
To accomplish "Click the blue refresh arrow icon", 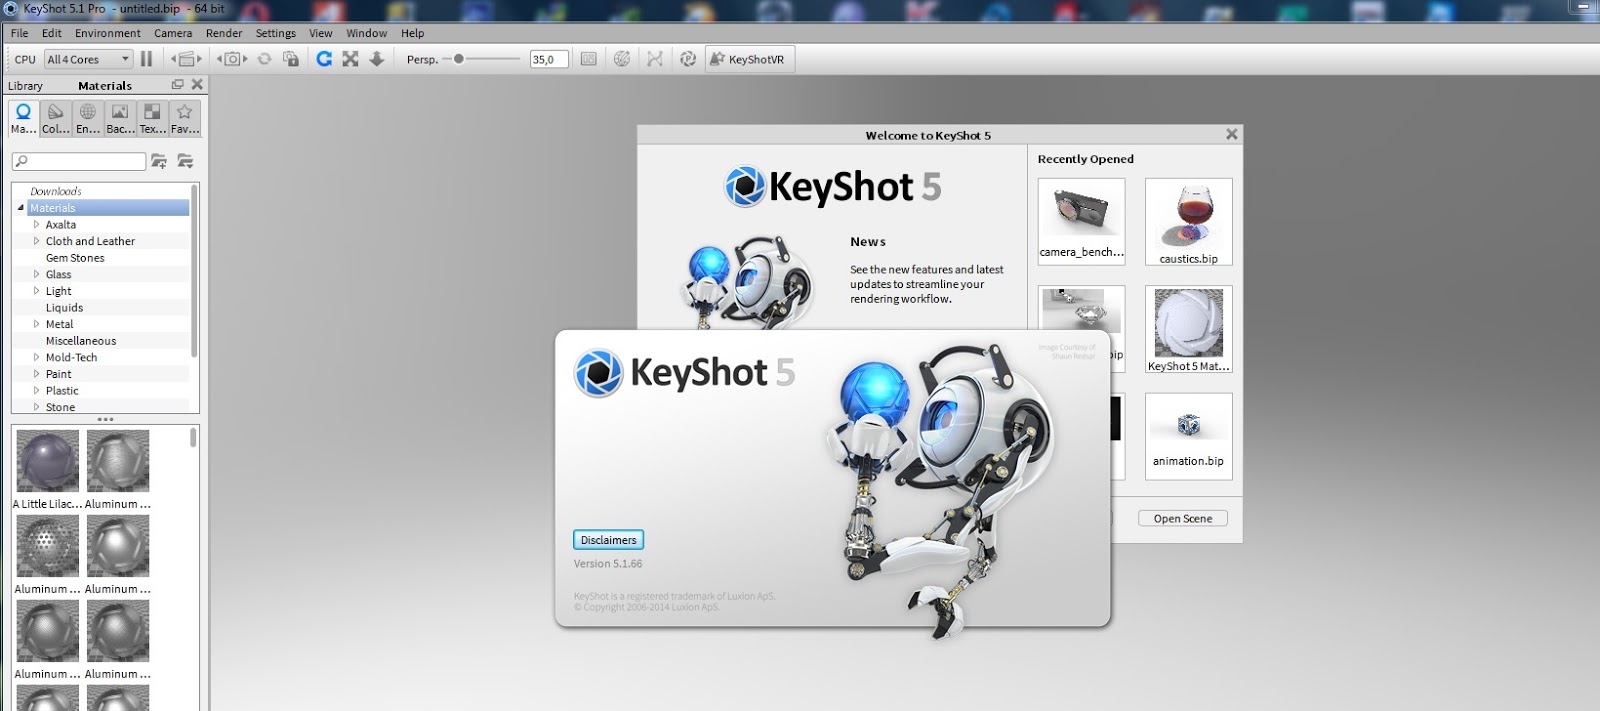I will (x=324, y=59).
